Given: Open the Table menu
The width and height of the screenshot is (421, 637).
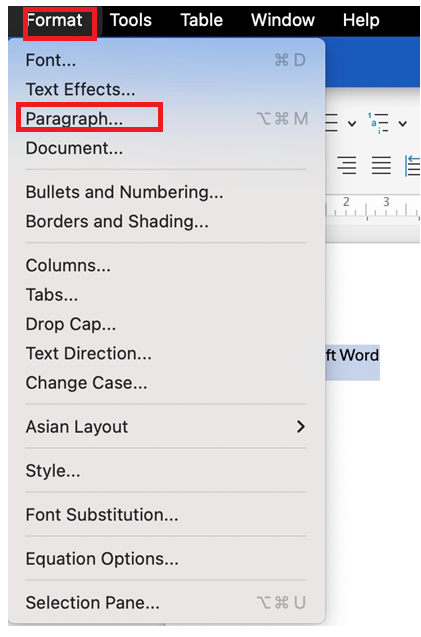Looking at the screenshot, I should (202, 20).
